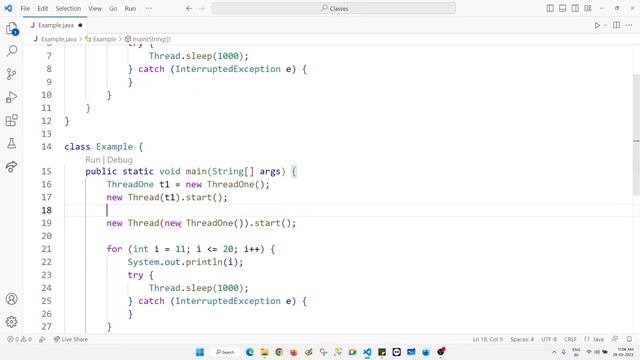This screenshot has height=360, width=640.
Task: Click the taskbar Search box
Action: point(226,352)
